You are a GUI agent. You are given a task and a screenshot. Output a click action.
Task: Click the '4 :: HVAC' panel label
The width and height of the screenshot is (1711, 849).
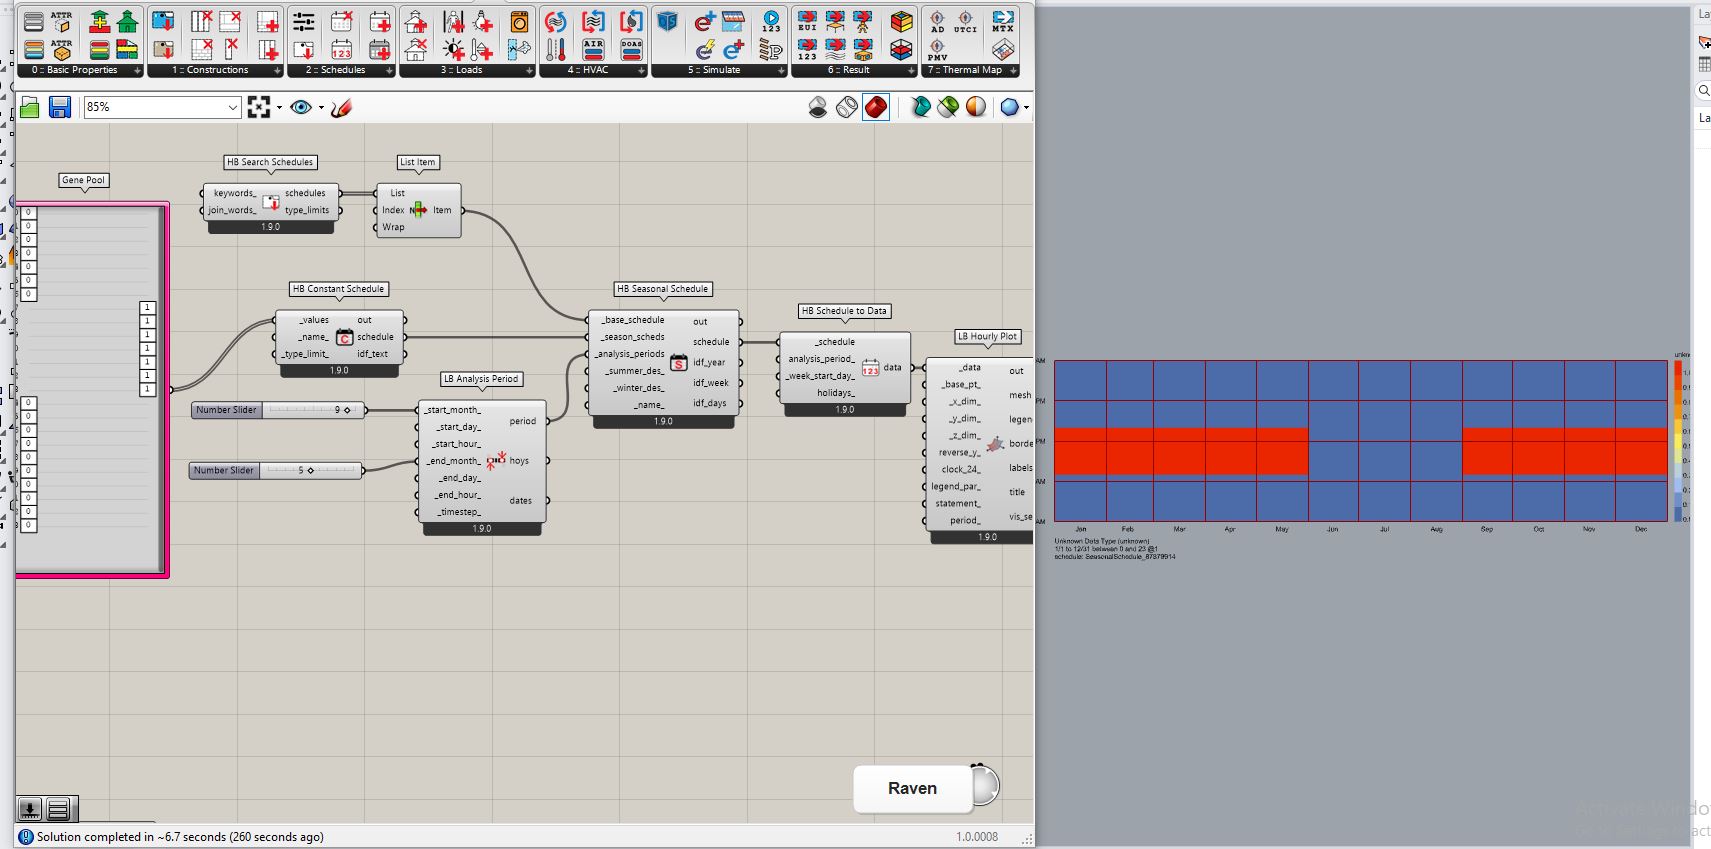click(x=588, y=70)
